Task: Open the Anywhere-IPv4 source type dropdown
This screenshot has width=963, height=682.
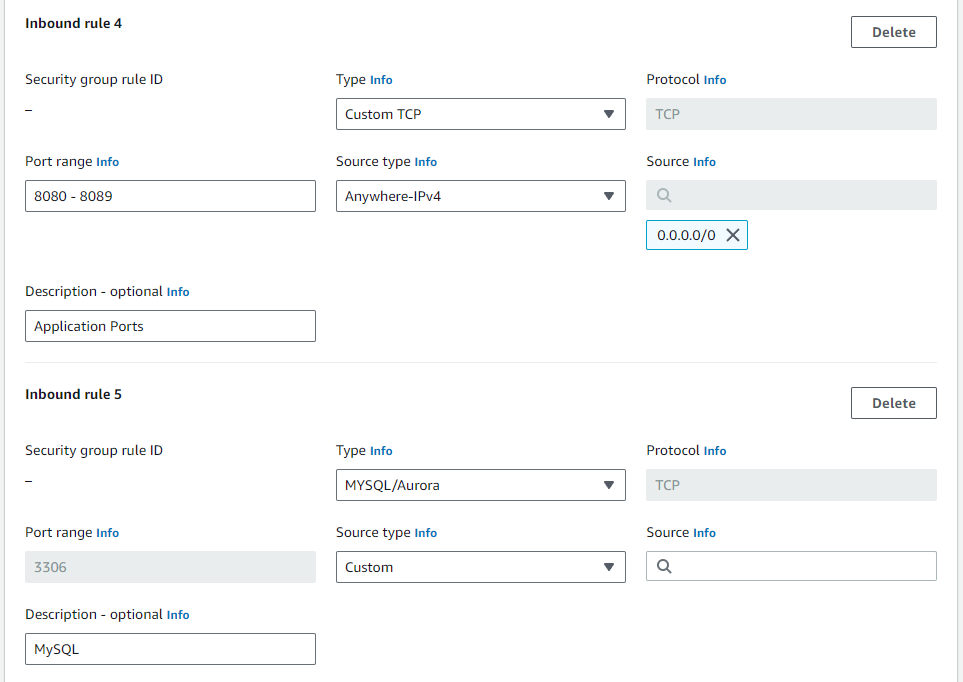Action: pyautogui.click(x=480, y=196)
